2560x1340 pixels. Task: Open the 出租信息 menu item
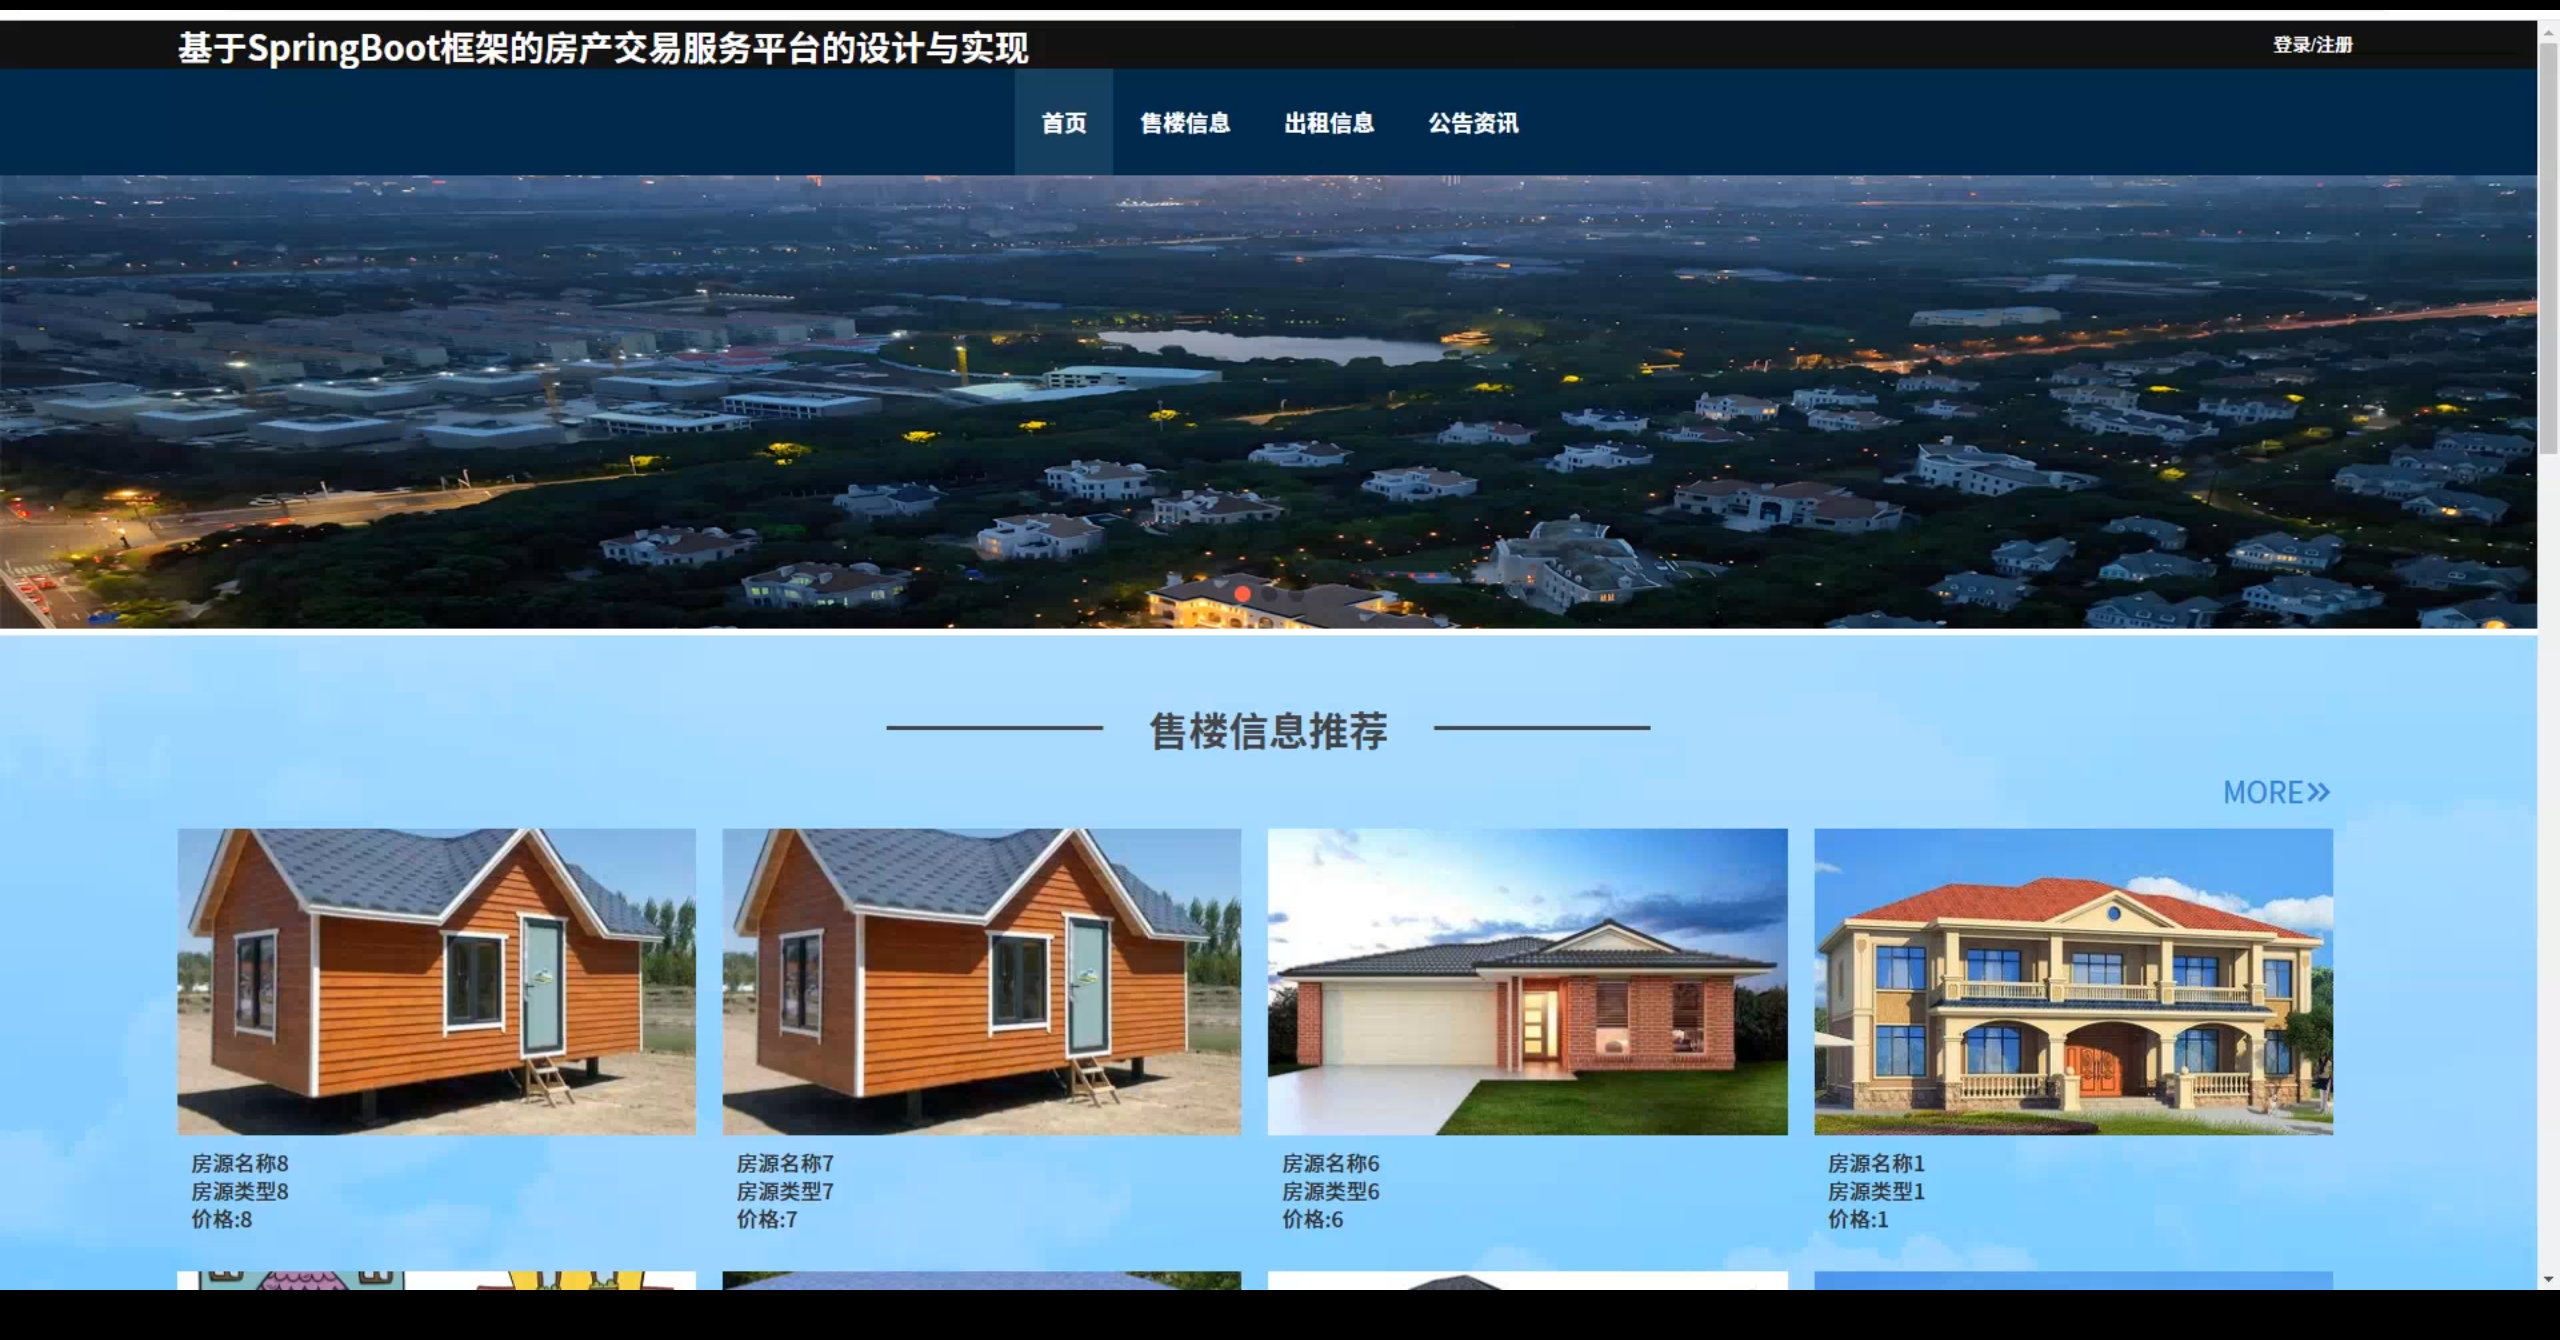(x=1329, y=123)
